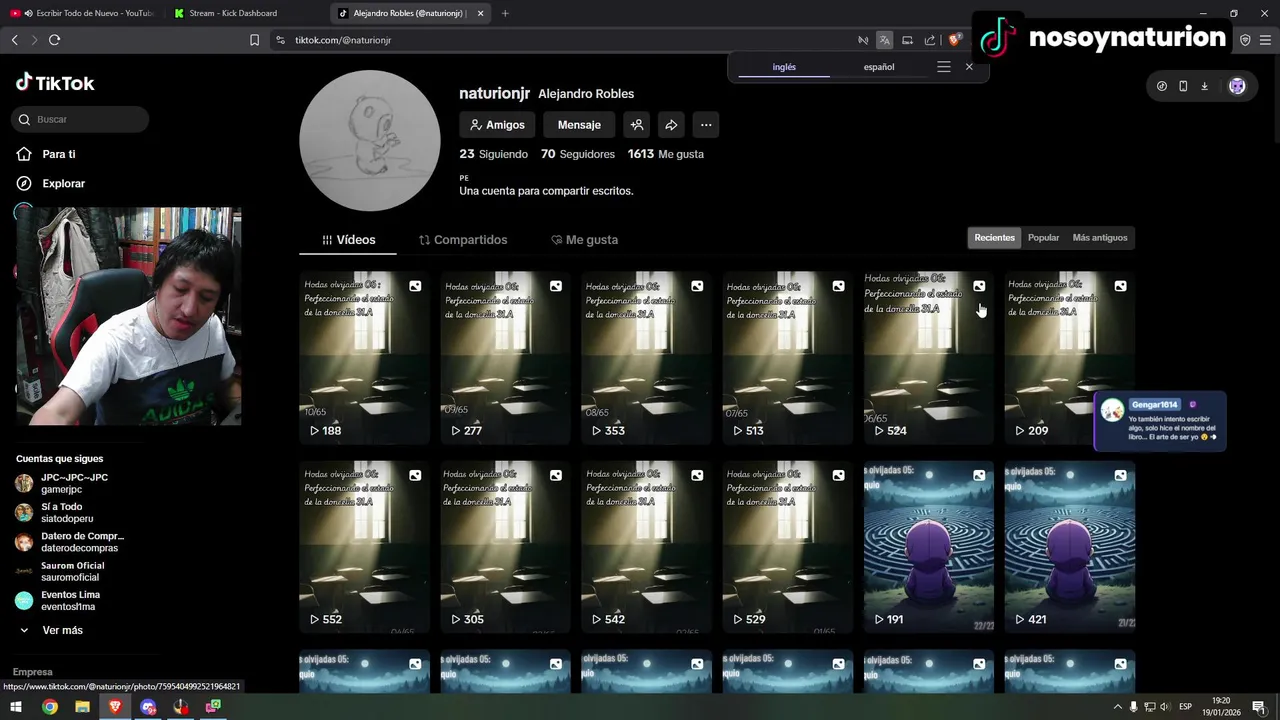
Task: Click the browser back arrow
Action: pyautogui.click(x=14, y=40)
